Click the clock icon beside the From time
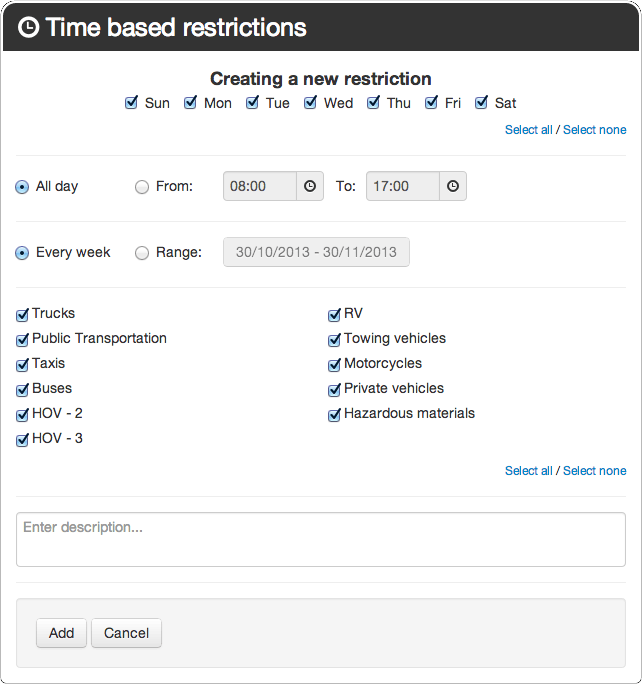This screenshot has height=684, width=642. coord(310,186)
